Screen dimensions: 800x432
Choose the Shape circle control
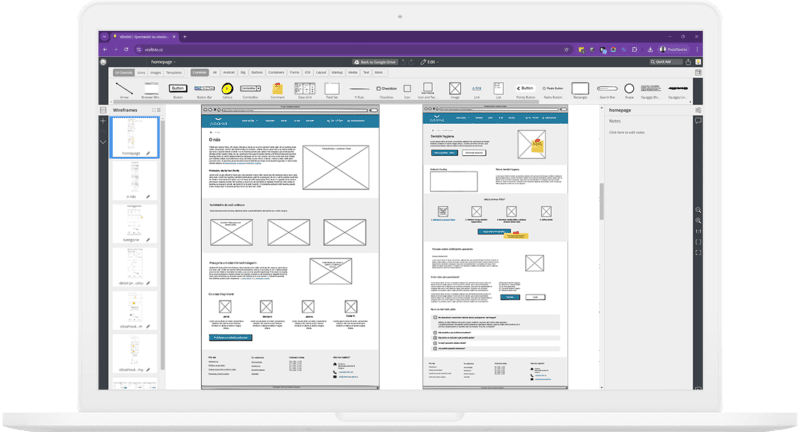(630, 90)
